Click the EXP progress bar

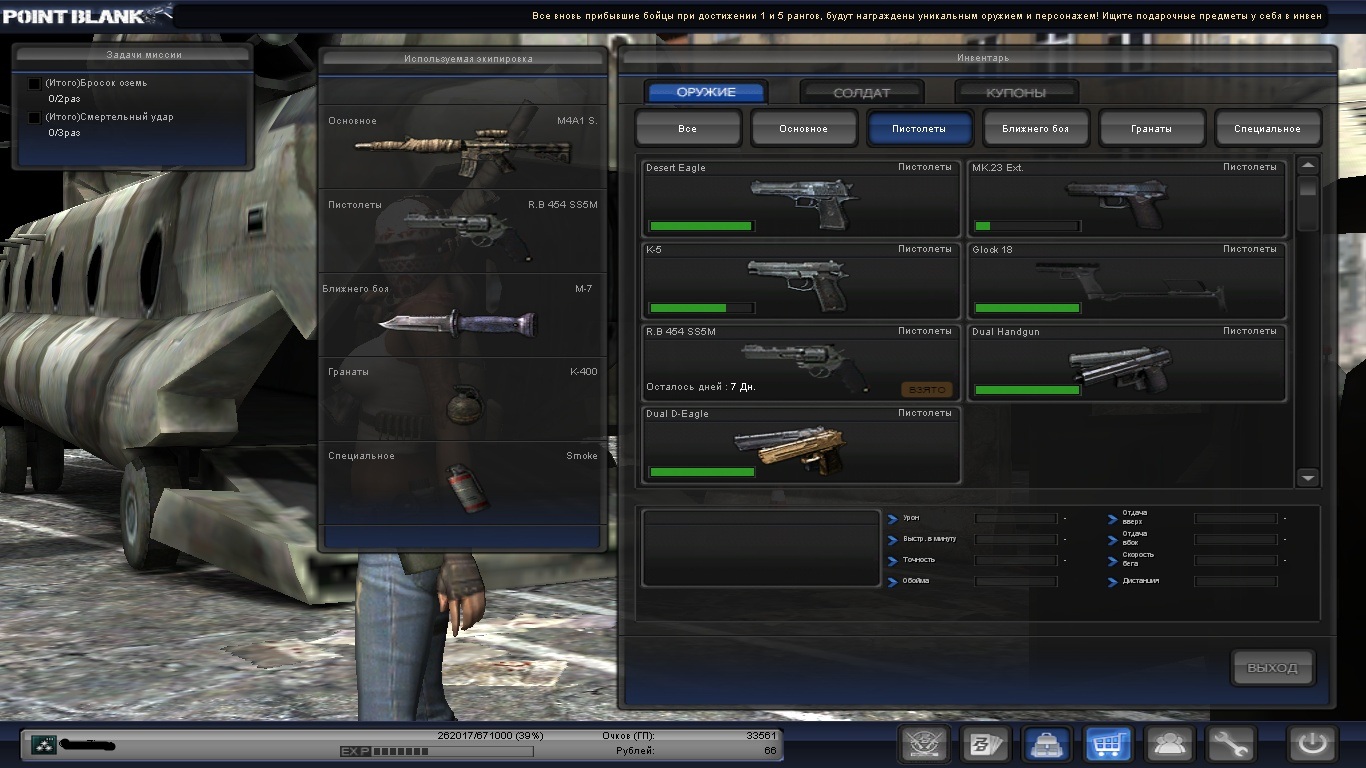pos(436,751)
